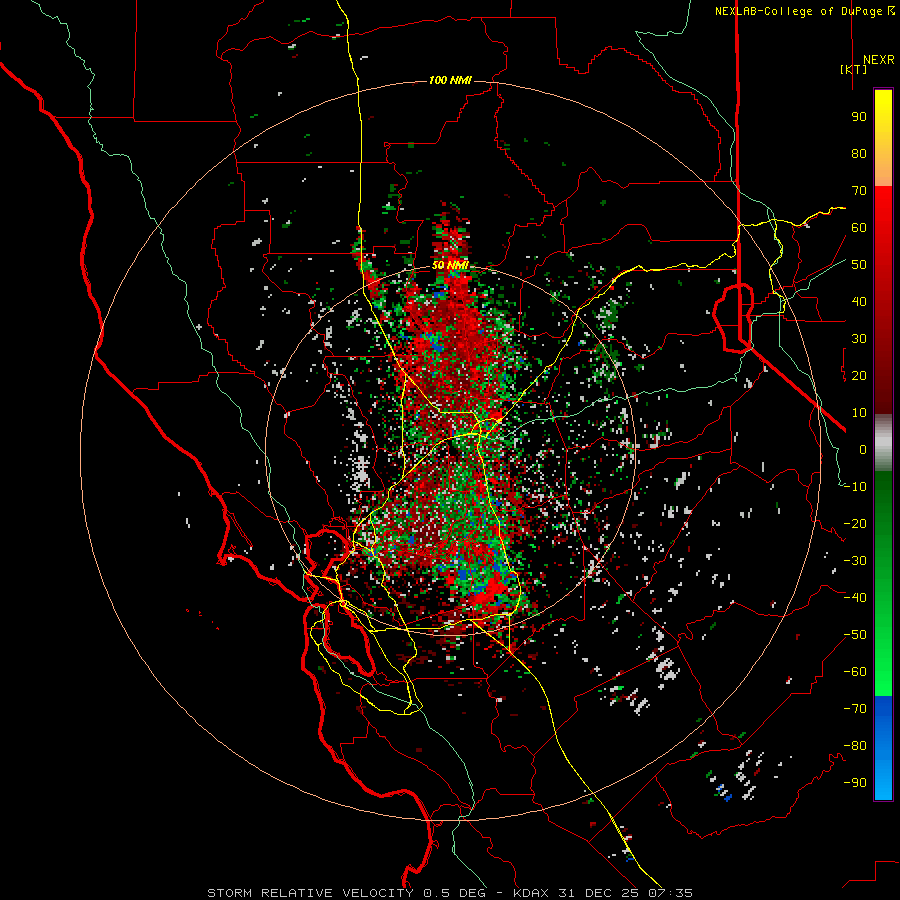Click the 40 value on velocity scale
This screenshot has width=900, height=900.
tap(859, 301)
